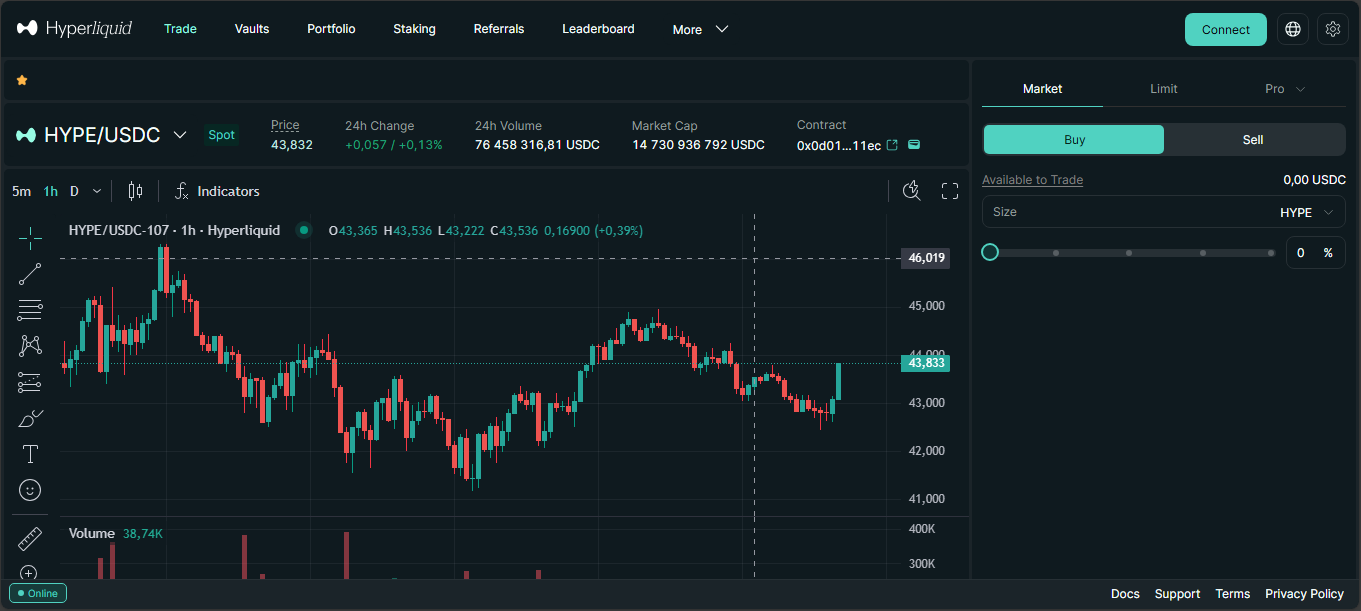Click the 46,019 crosshair price label
The height and width of the screenshot is (611, 1361).
(x=925, y=258)
